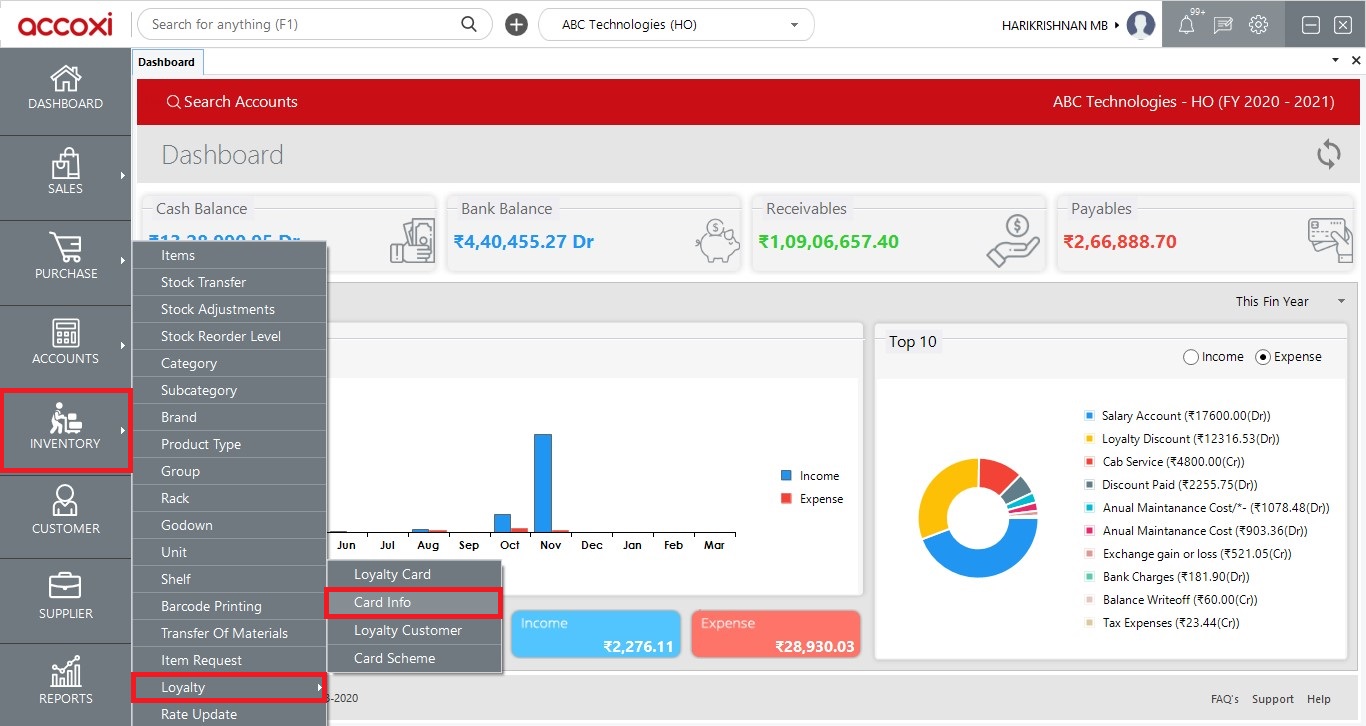Click the dashboard refresh icon
Screen dimensions: 1366x726
pos(1328,154)
